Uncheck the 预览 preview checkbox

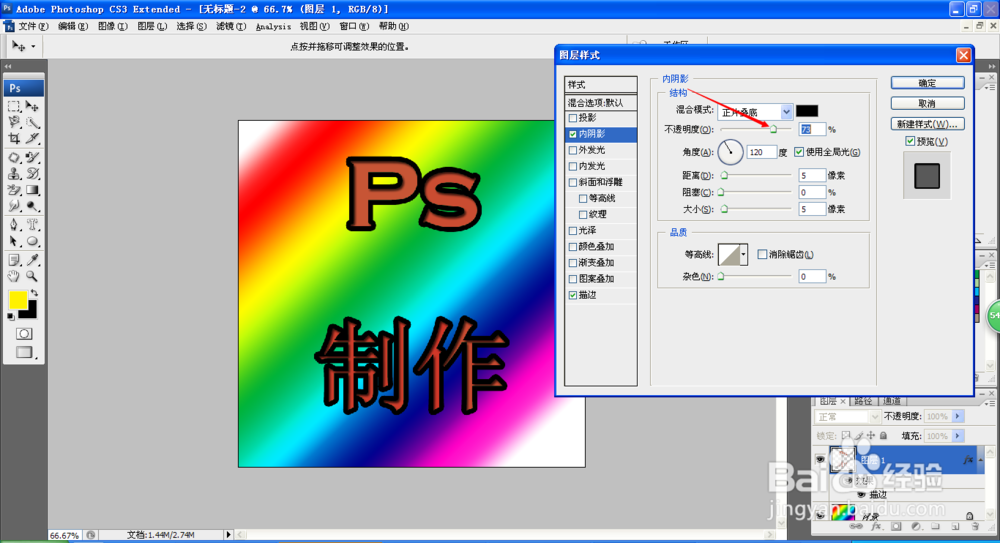(x=910, y=142)
